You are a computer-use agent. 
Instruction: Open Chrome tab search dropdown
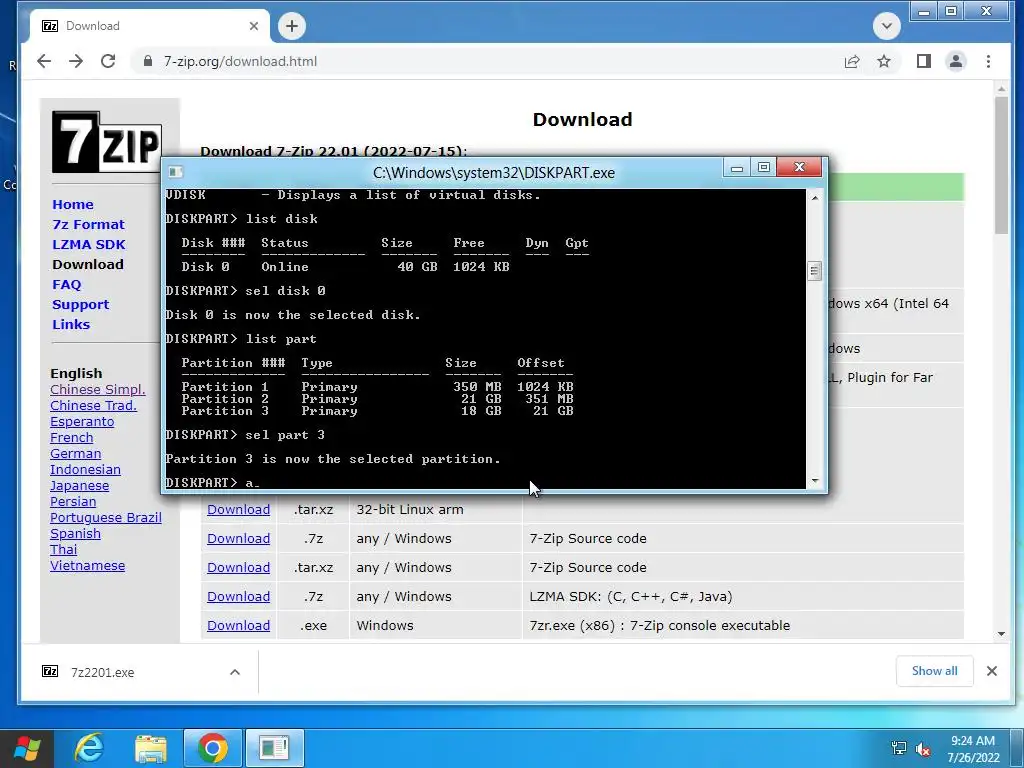coord(886,26)
